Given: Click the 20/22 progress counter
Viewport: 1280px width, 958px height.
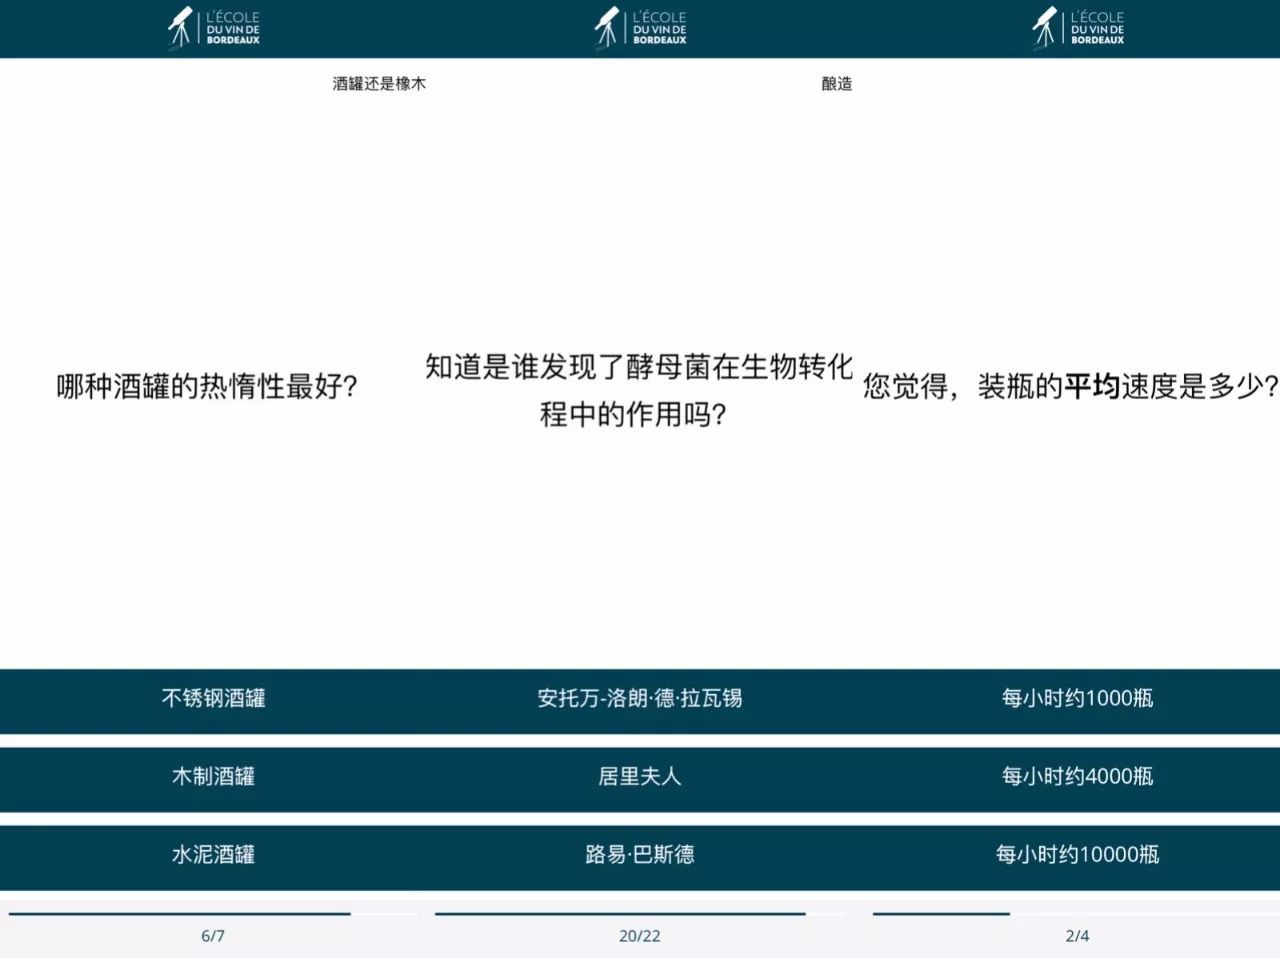Looking at the screenshot, I should pos(640,936).
